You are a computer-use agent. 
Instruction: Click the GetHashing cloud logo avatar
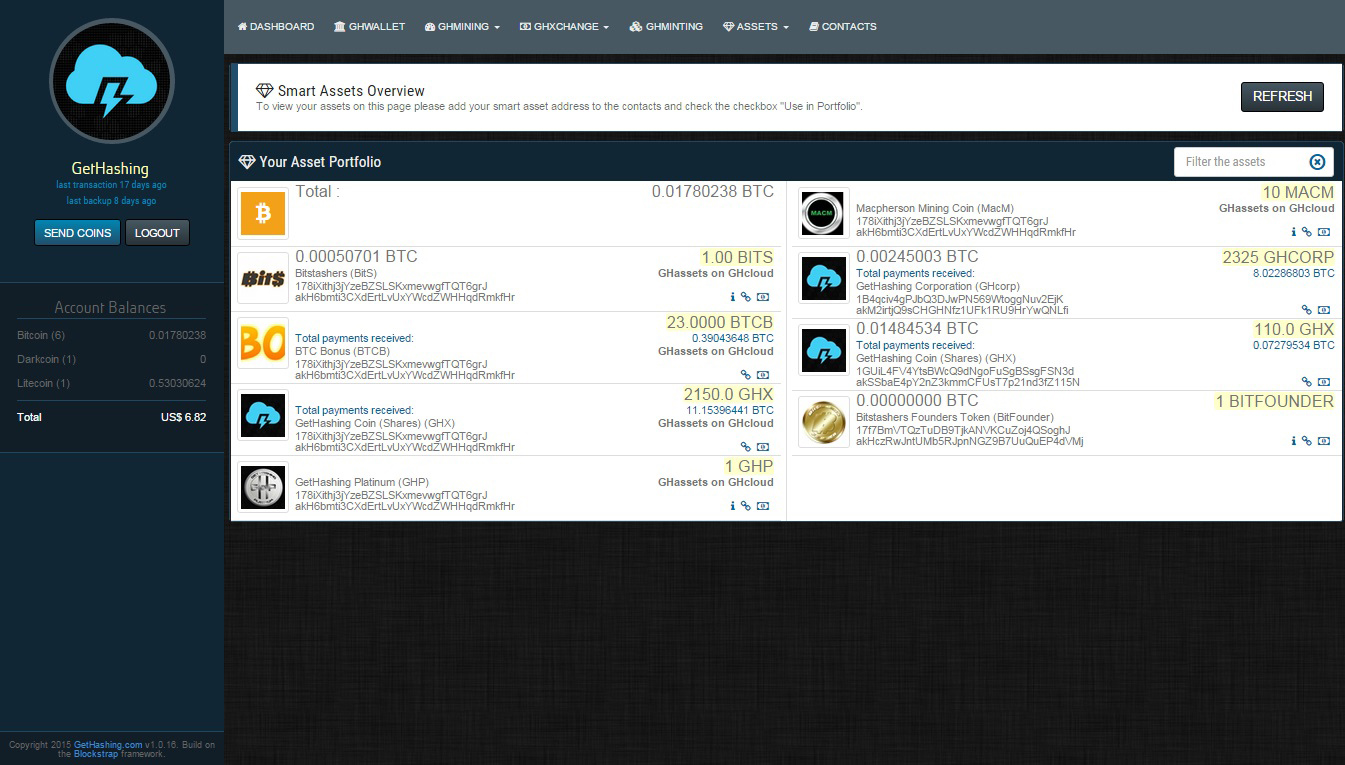(x=112, y=82)
